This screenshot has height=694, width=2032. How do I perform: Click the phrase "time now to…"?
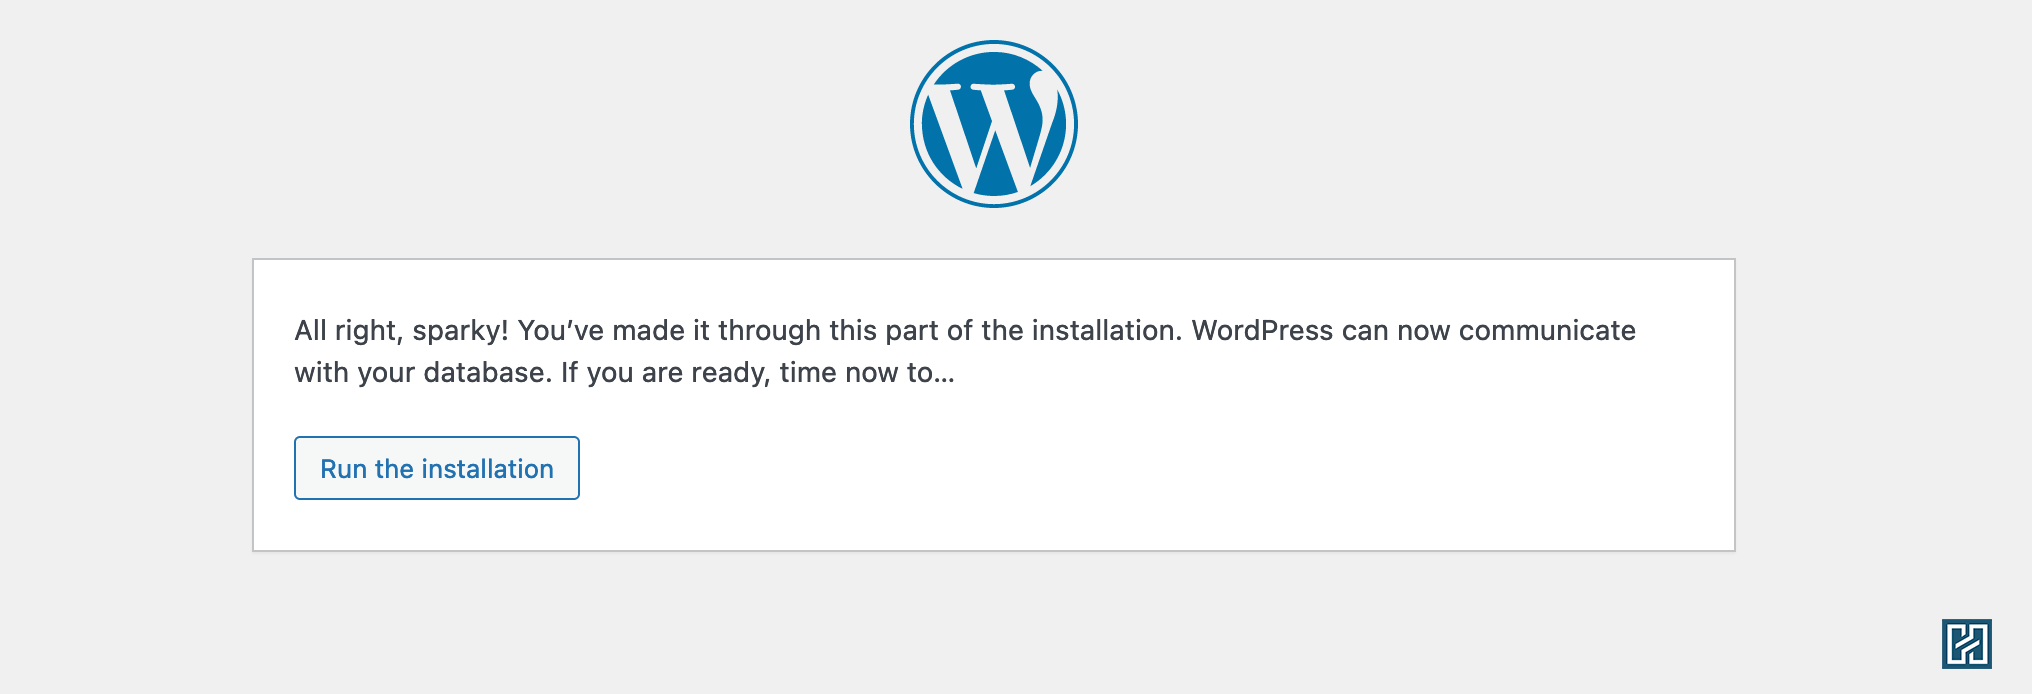click(867, 373)
